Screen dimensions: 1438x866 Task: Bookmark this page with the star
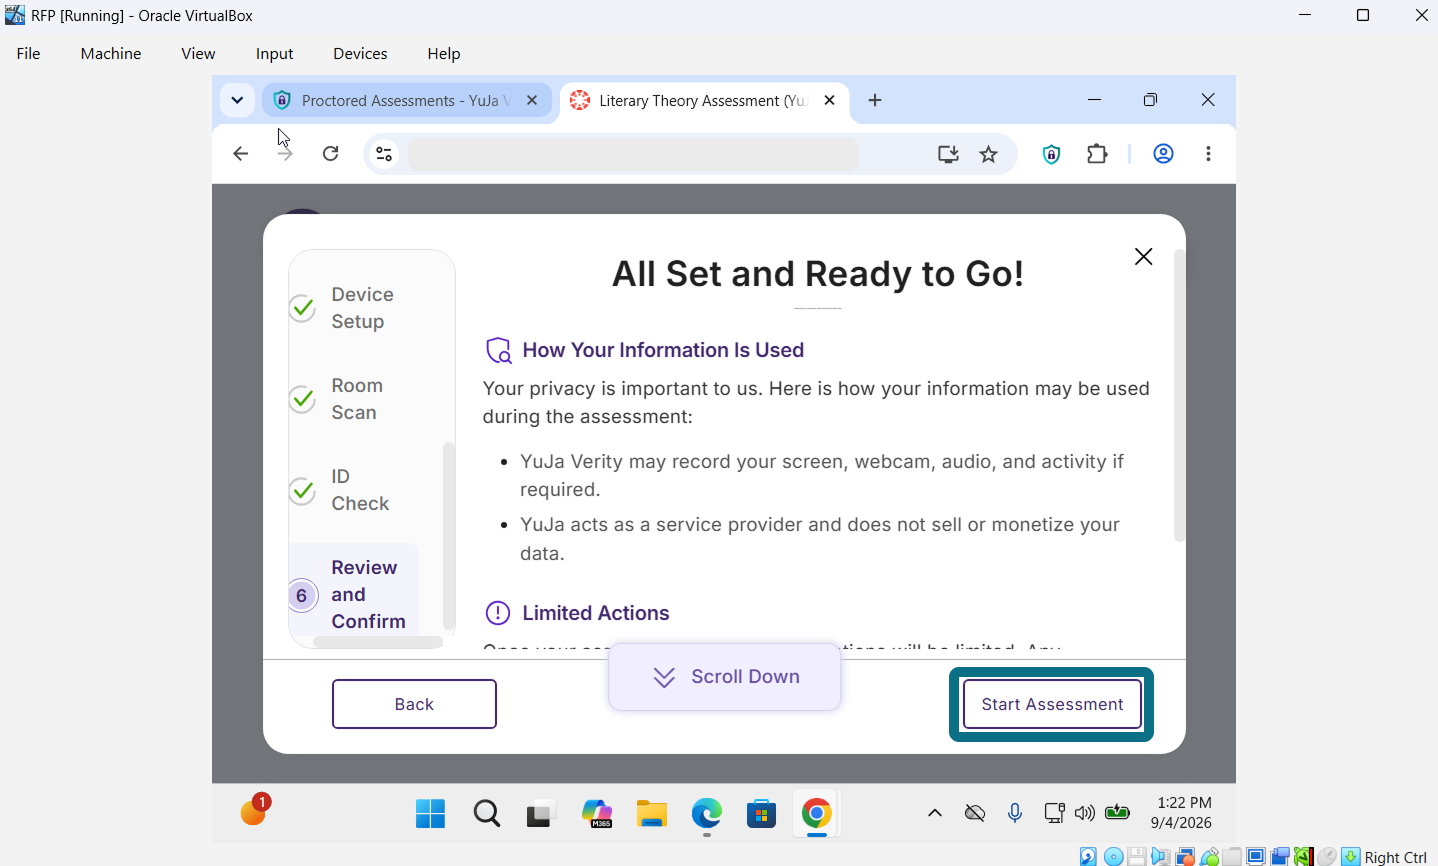989,154
